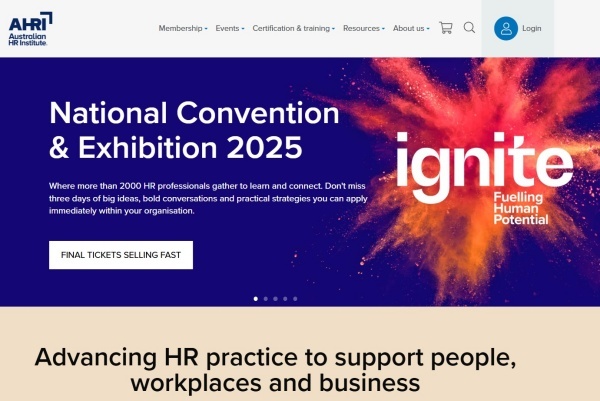Expand the Membership dropdown arrow

click(x=206, y=29)
